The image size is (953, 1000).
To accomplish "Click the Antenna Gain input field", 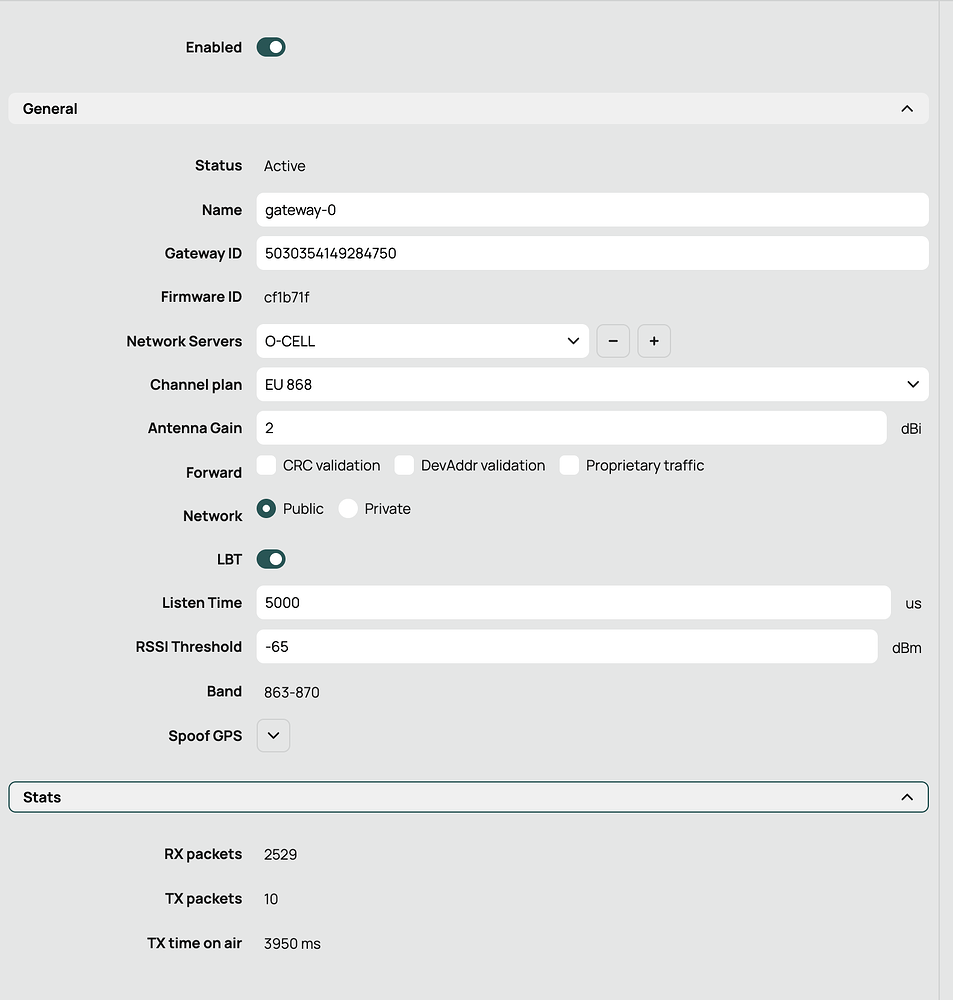I will point(571,428).
